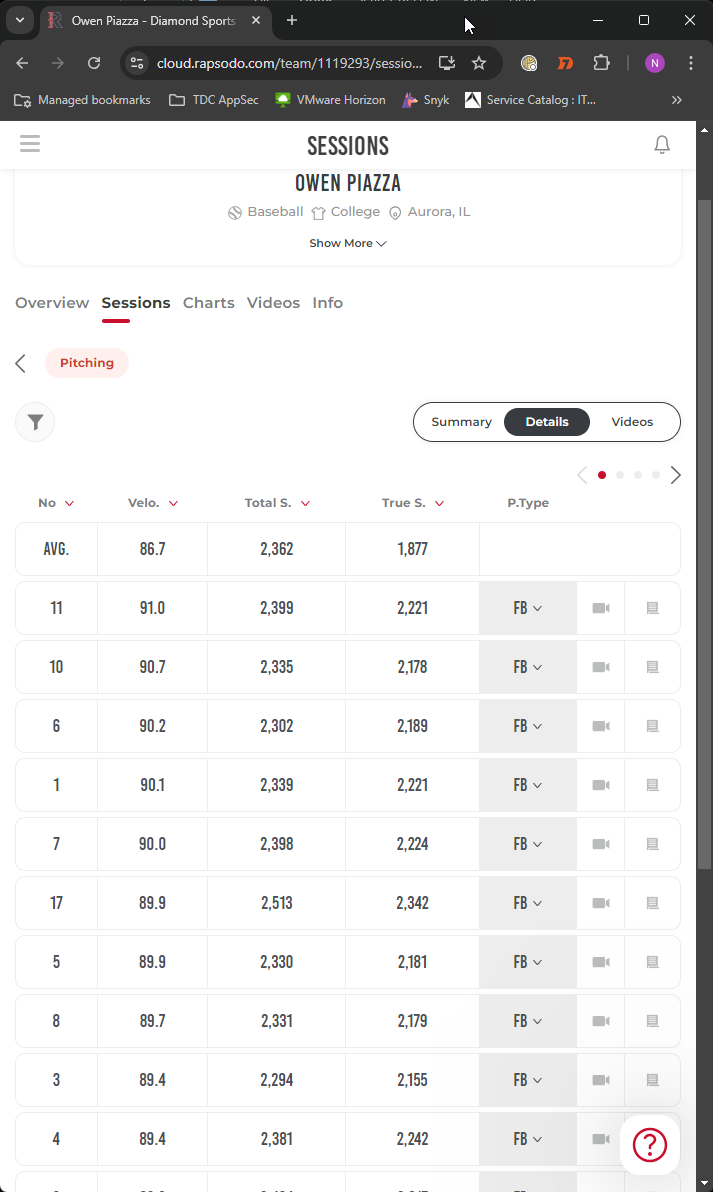Open the Charts tab

[x=208, y=303]
